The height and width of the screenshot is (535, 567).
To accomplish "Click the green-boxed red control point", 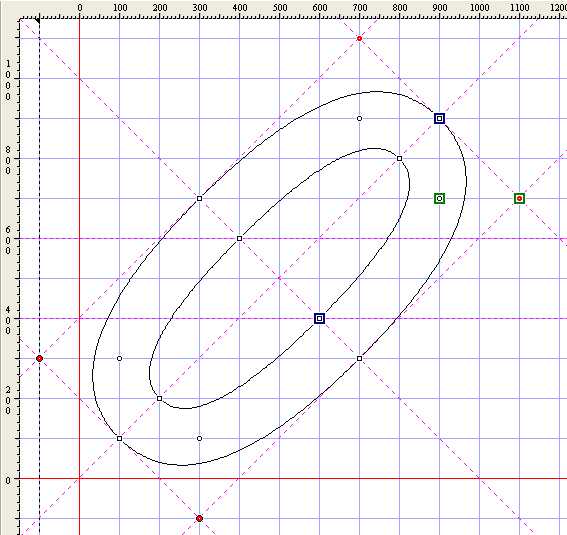I will pos(519,198).
